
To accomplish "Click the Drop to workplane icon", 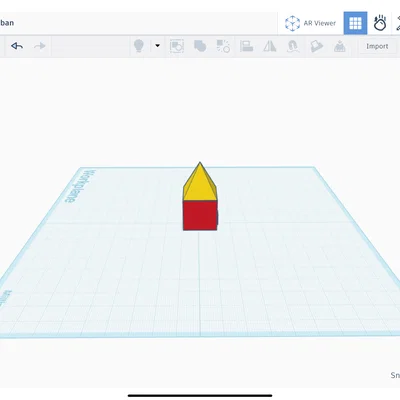I will pyautogui.click(x=339, y=46).
